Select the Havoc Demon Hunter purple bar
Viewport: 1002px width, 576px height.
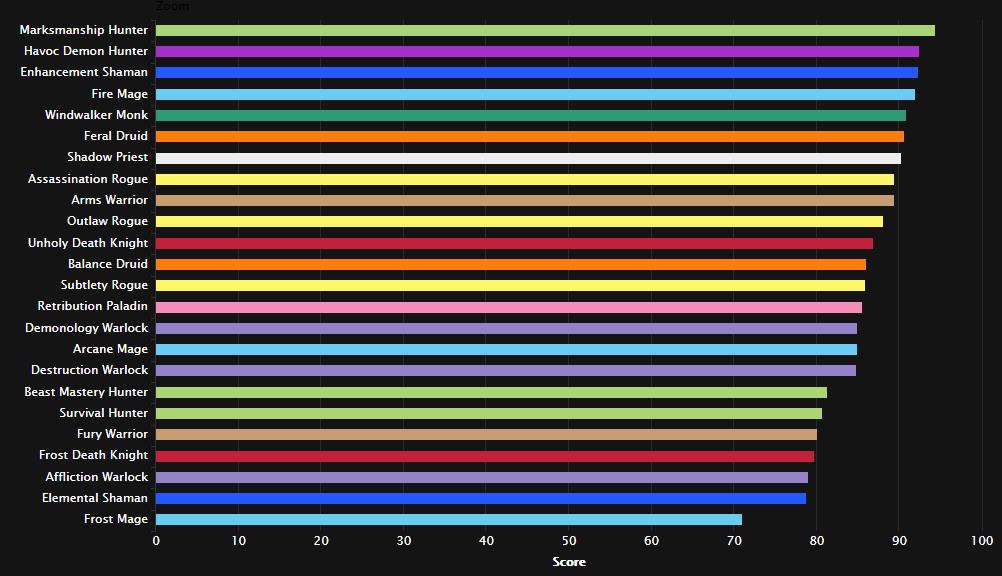coord(537,52)
